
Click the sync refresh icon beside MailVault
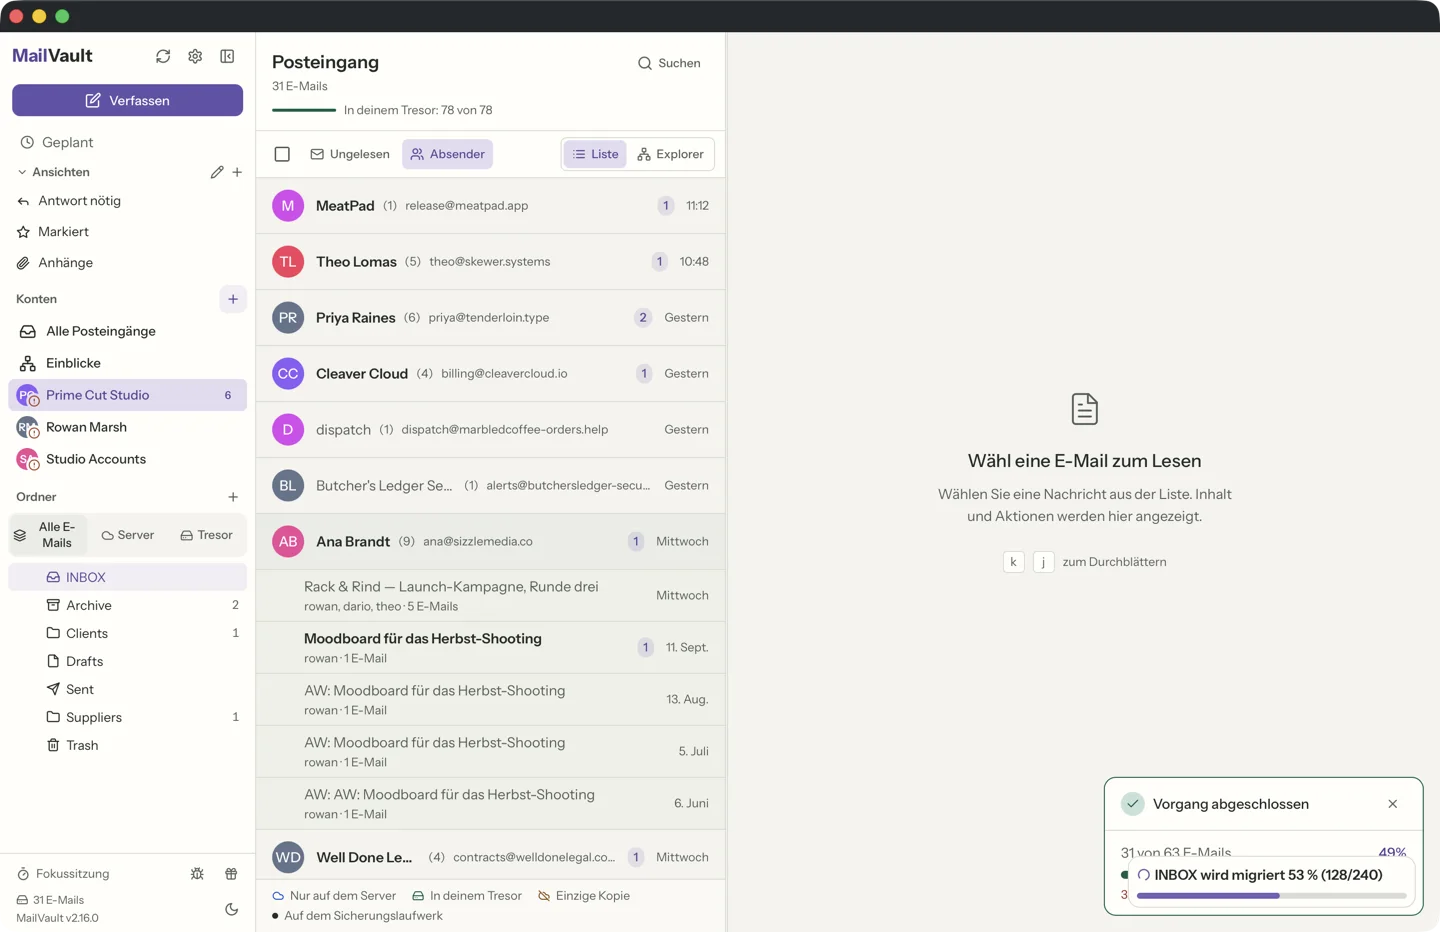point(163,56)
